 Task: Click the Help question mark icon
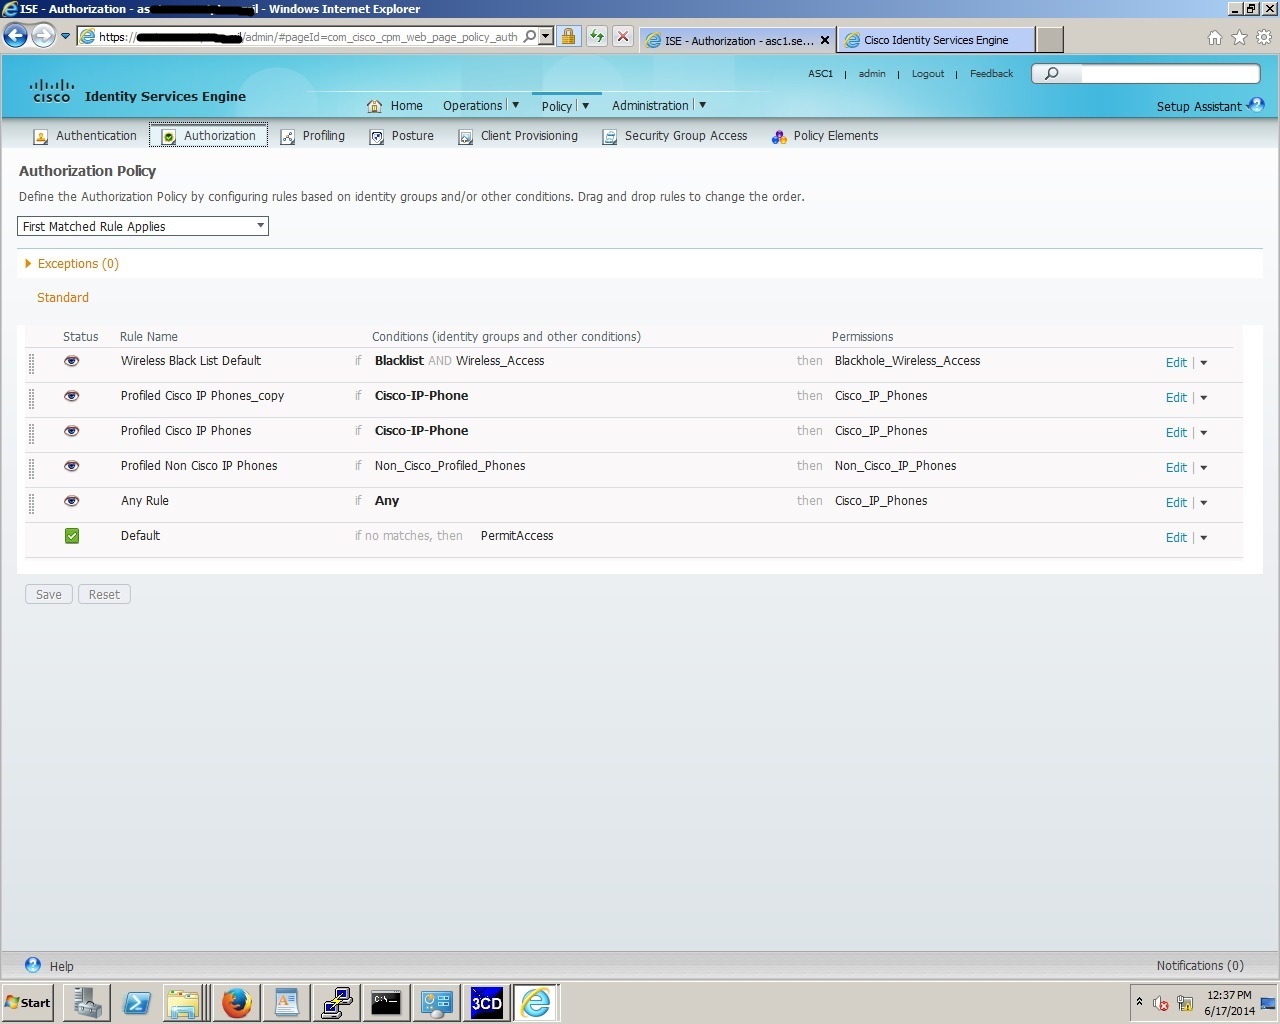(33, 965)
